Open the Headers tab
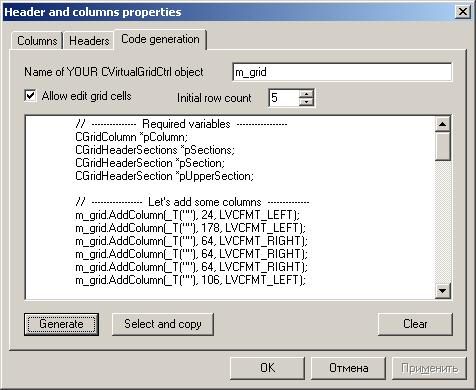This screenshot has width=476, height=390. 89,41
